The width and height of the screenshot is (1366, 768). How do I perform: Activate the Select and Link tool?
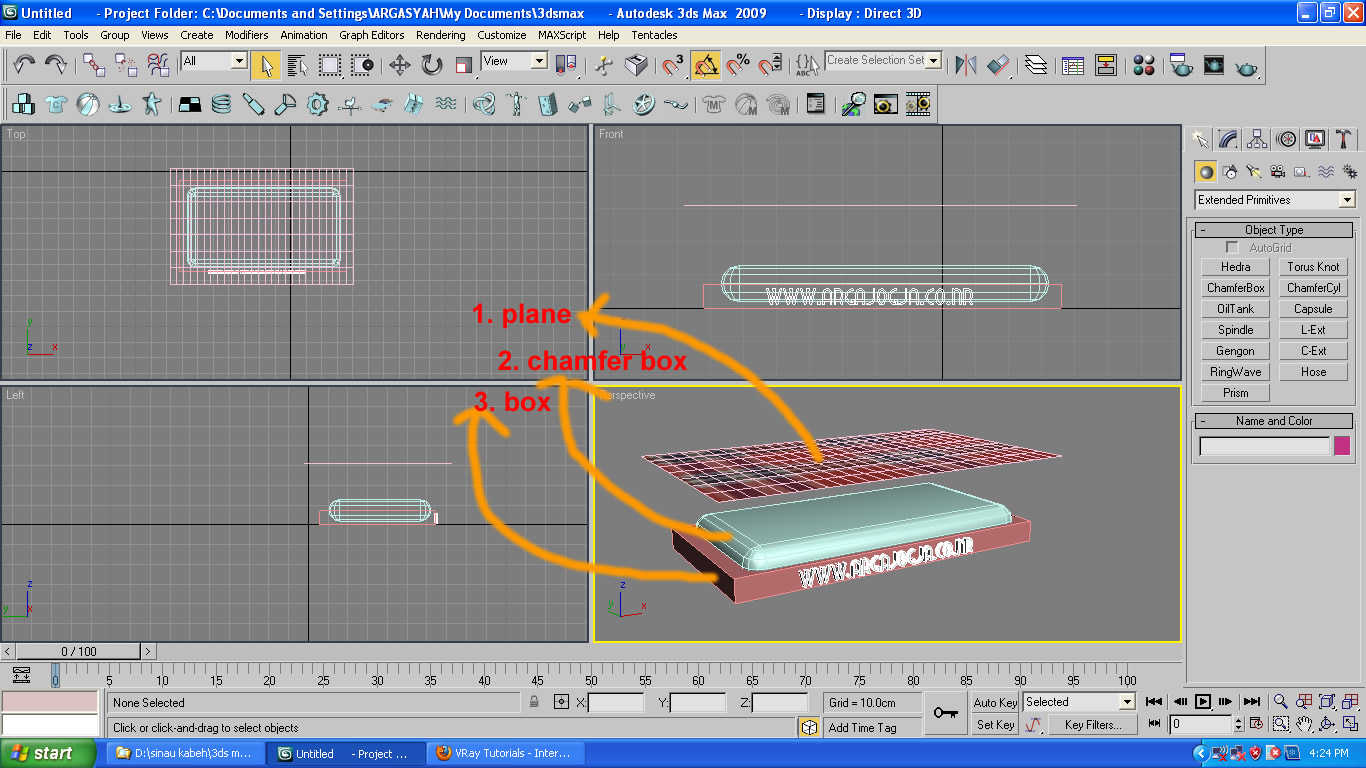click(94, 65)
